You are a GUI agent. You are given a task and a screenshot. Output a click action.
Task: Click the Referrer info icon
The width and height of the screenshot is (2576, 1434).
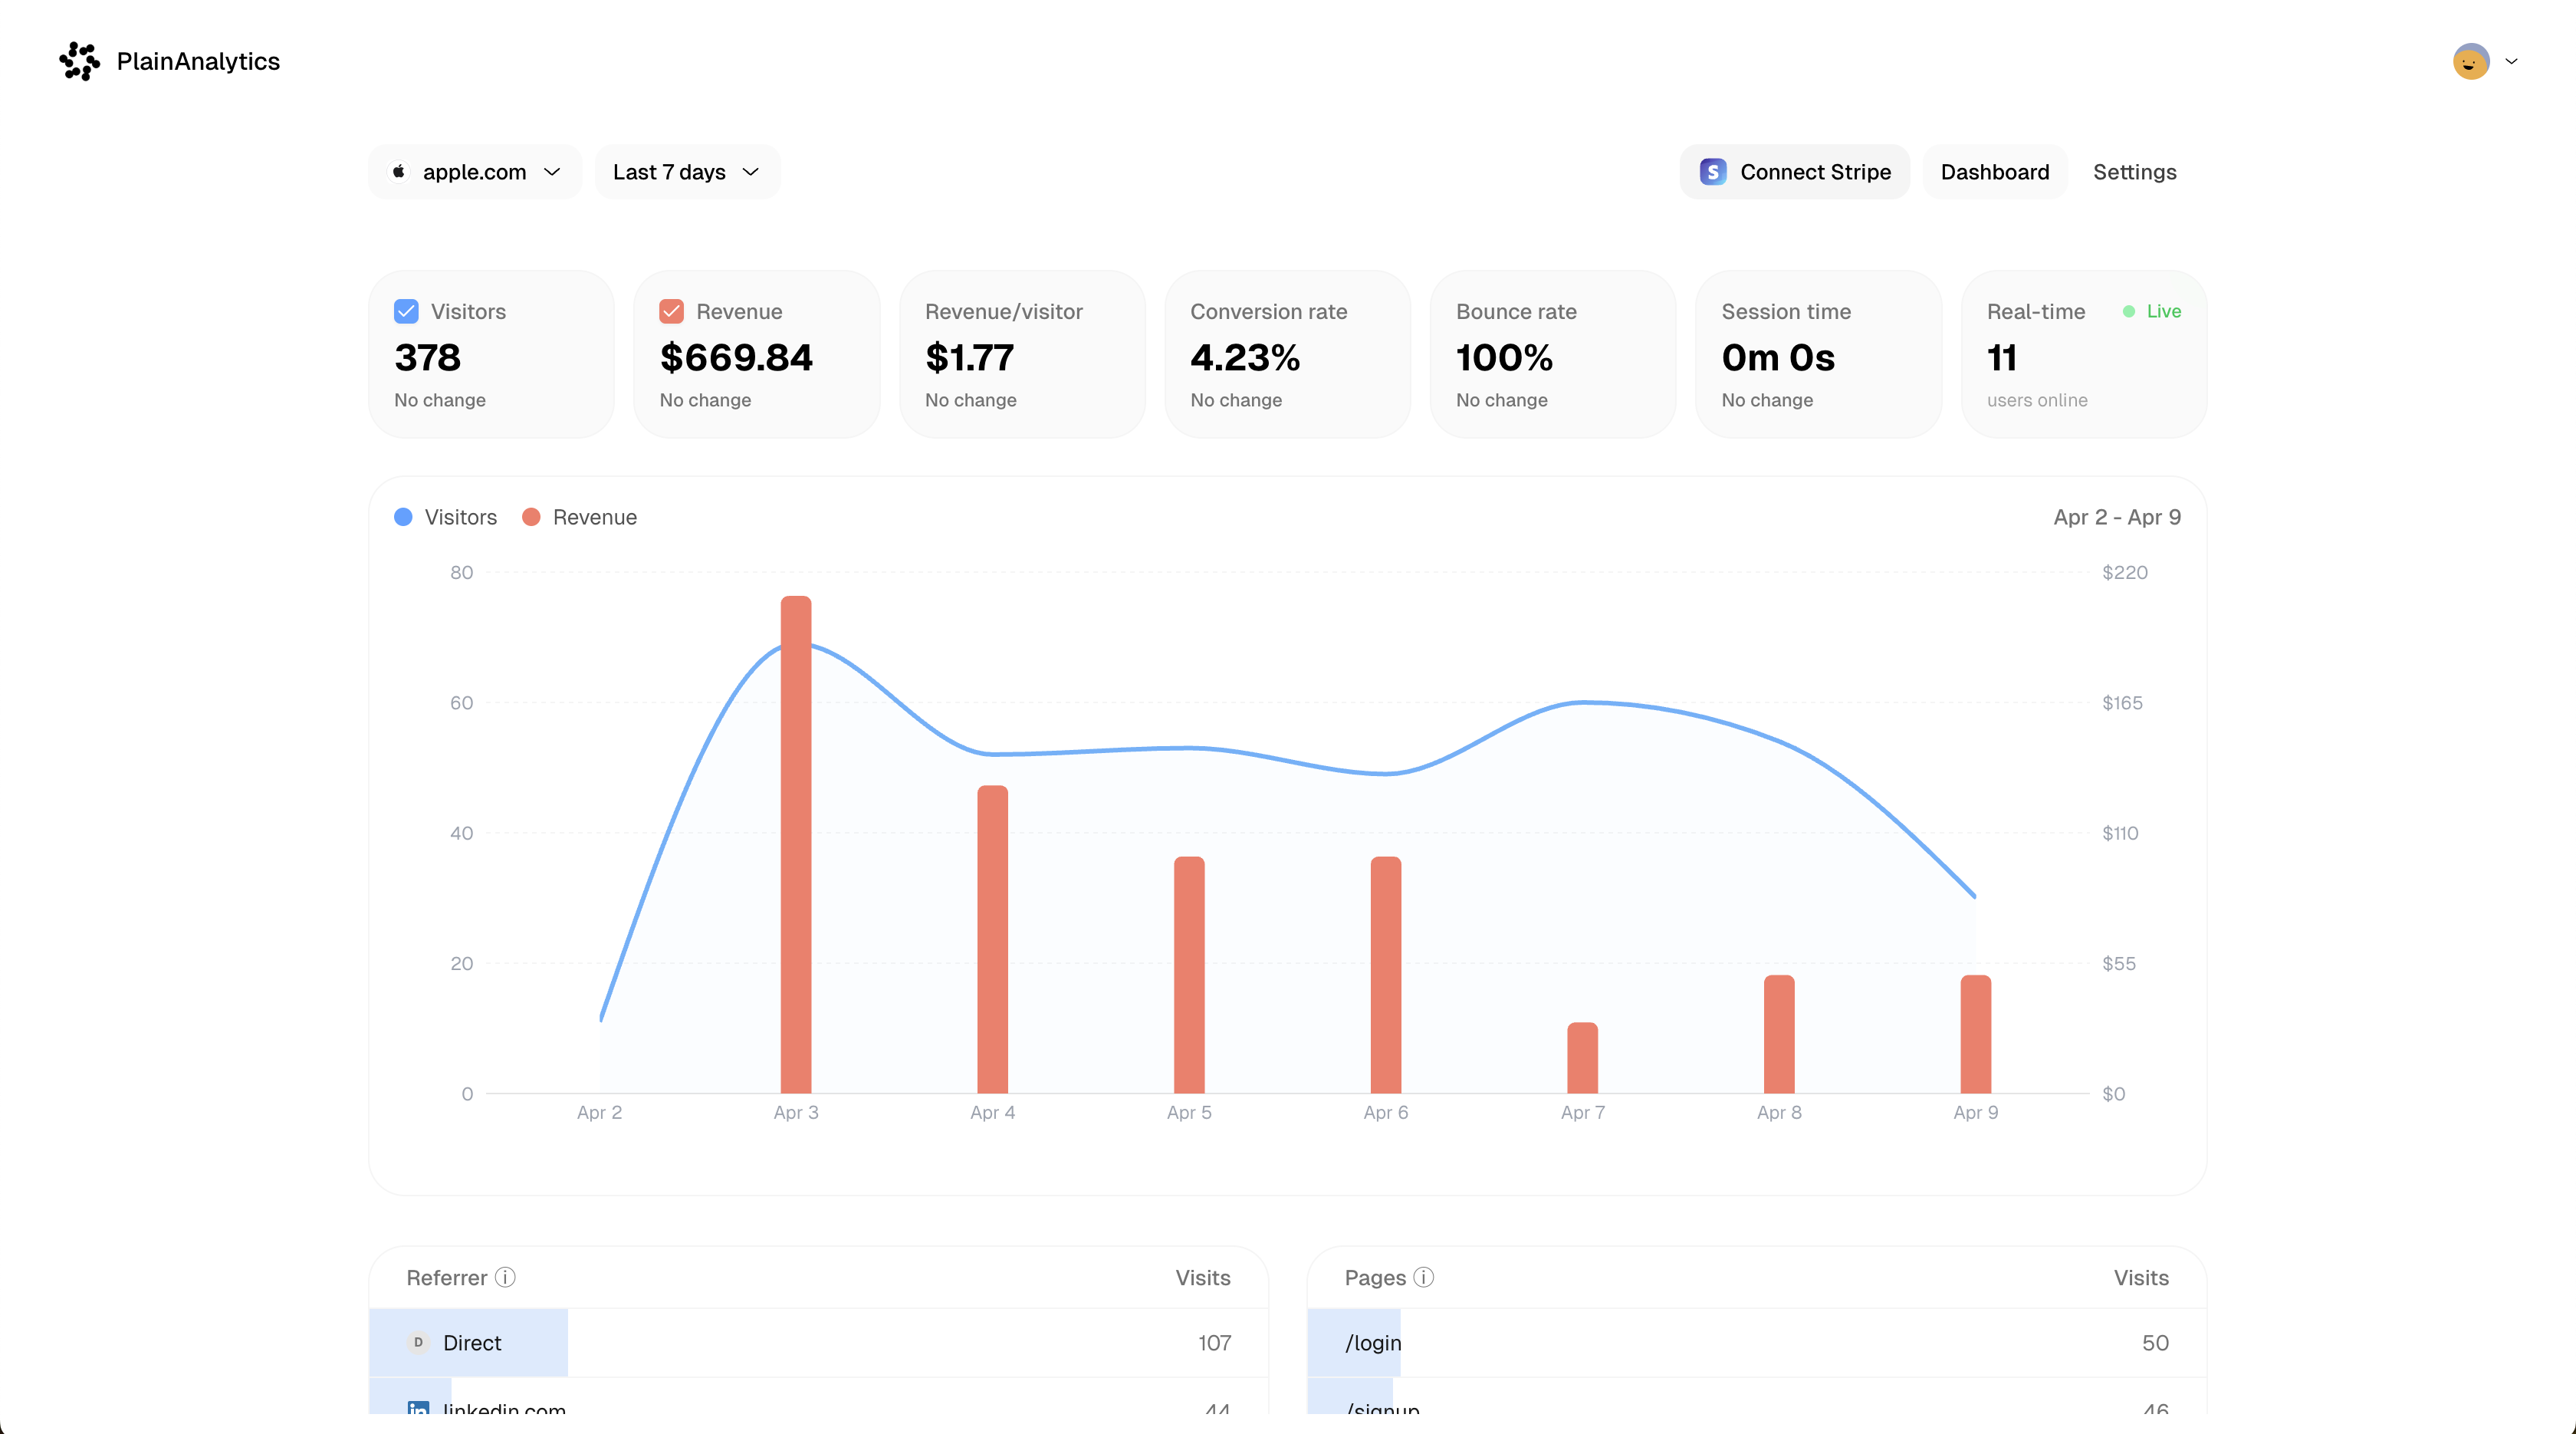point(505,1277)
